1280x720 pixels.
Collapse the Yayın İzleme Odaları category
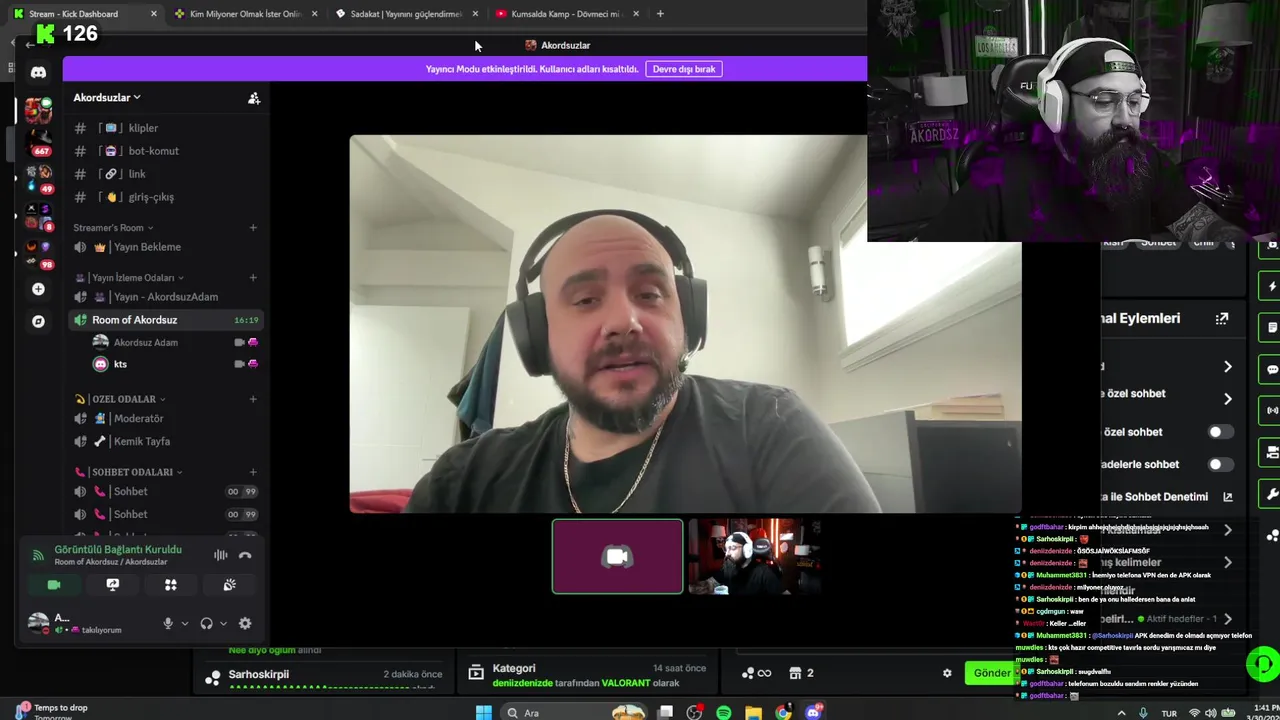(x=132, y=278)
